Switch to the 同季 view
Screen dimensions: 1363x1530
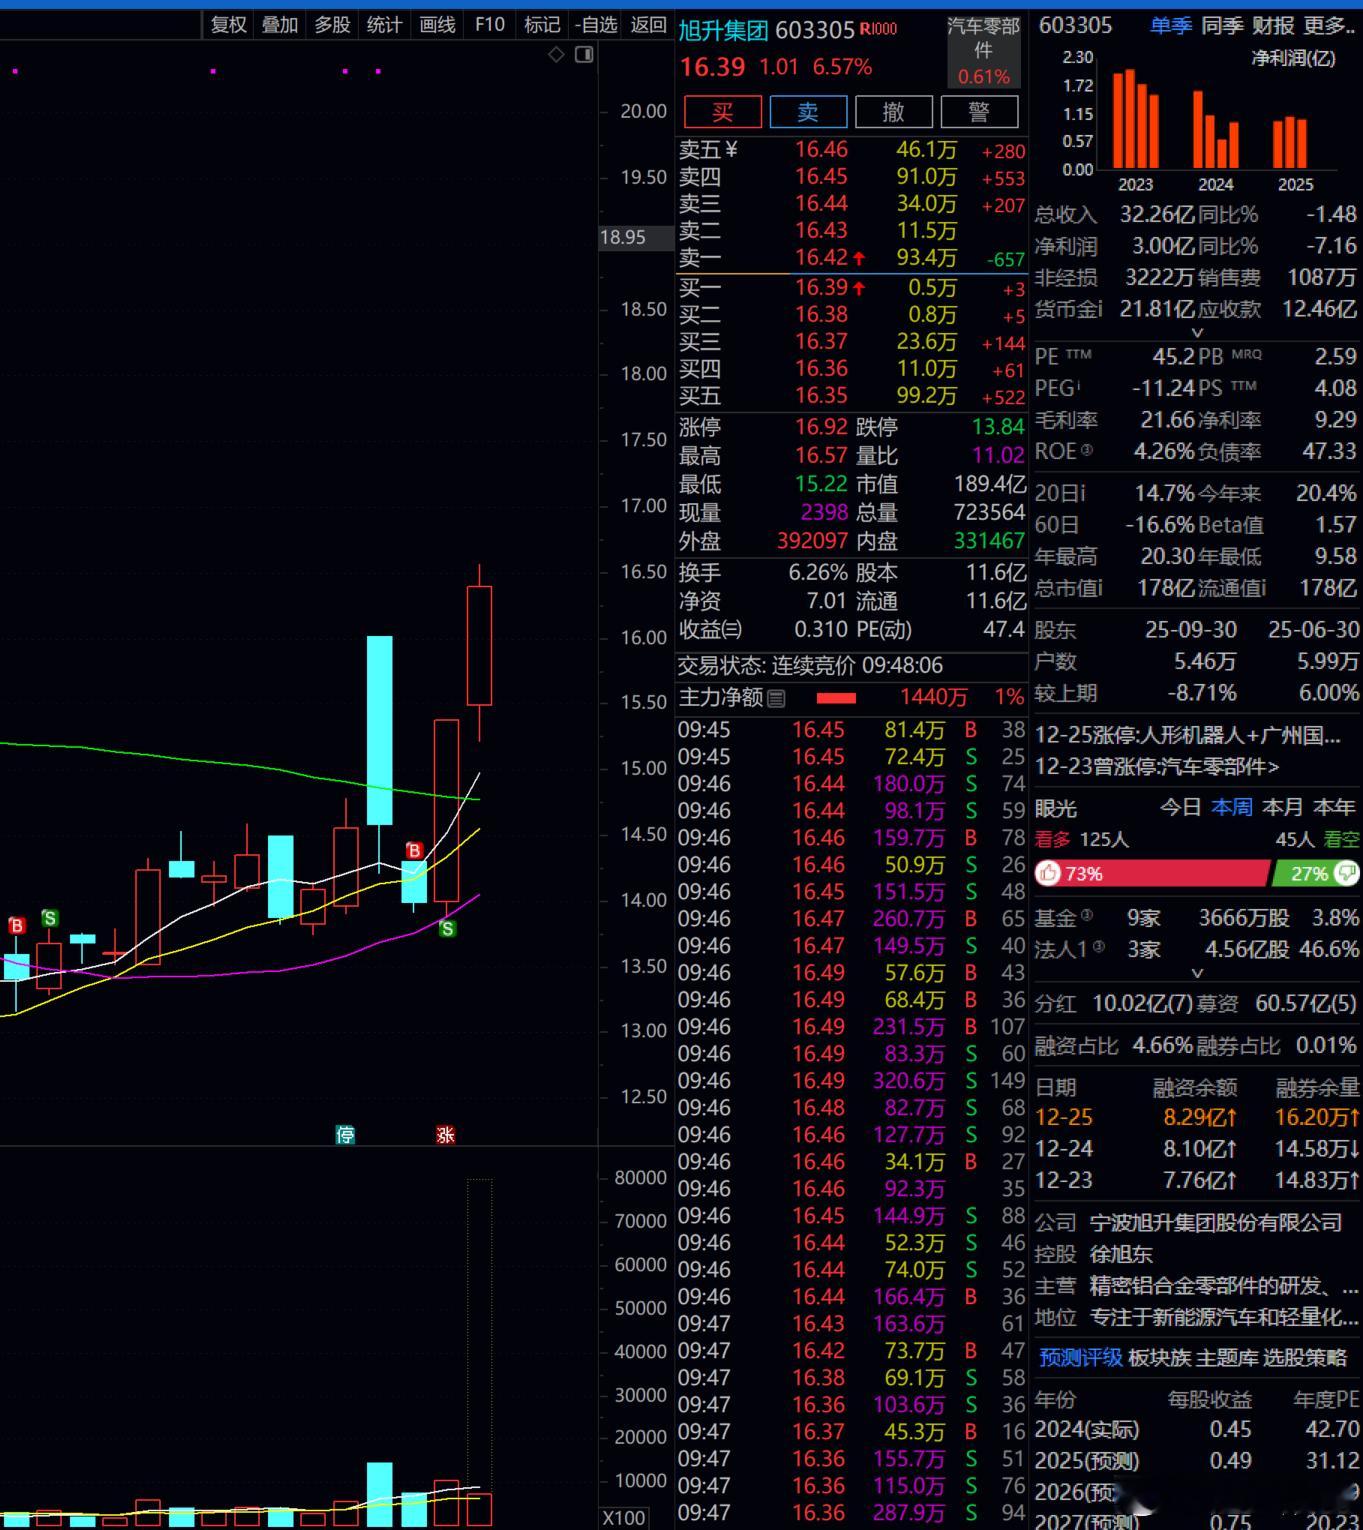coord(1221,25)
